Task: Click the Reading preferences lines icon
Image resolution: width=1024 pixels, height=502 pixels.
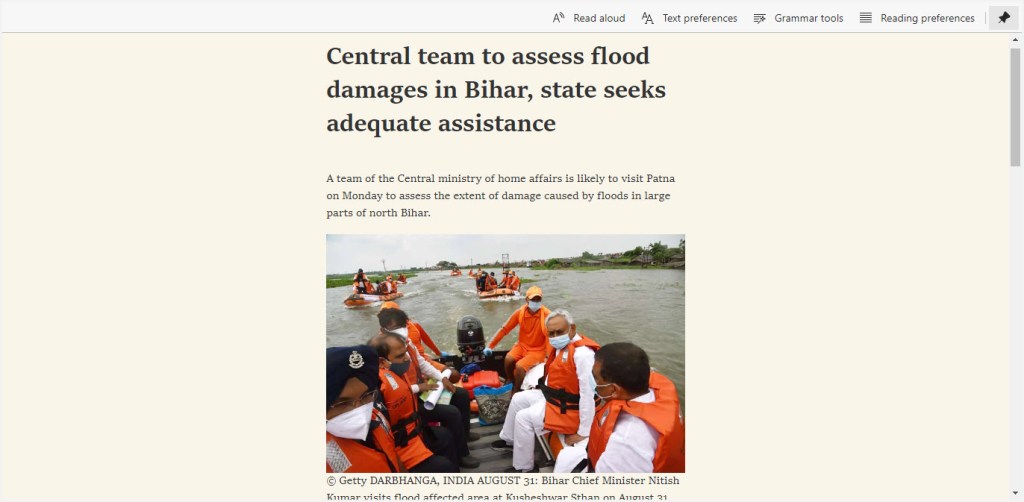Action: tap(865, 18)
